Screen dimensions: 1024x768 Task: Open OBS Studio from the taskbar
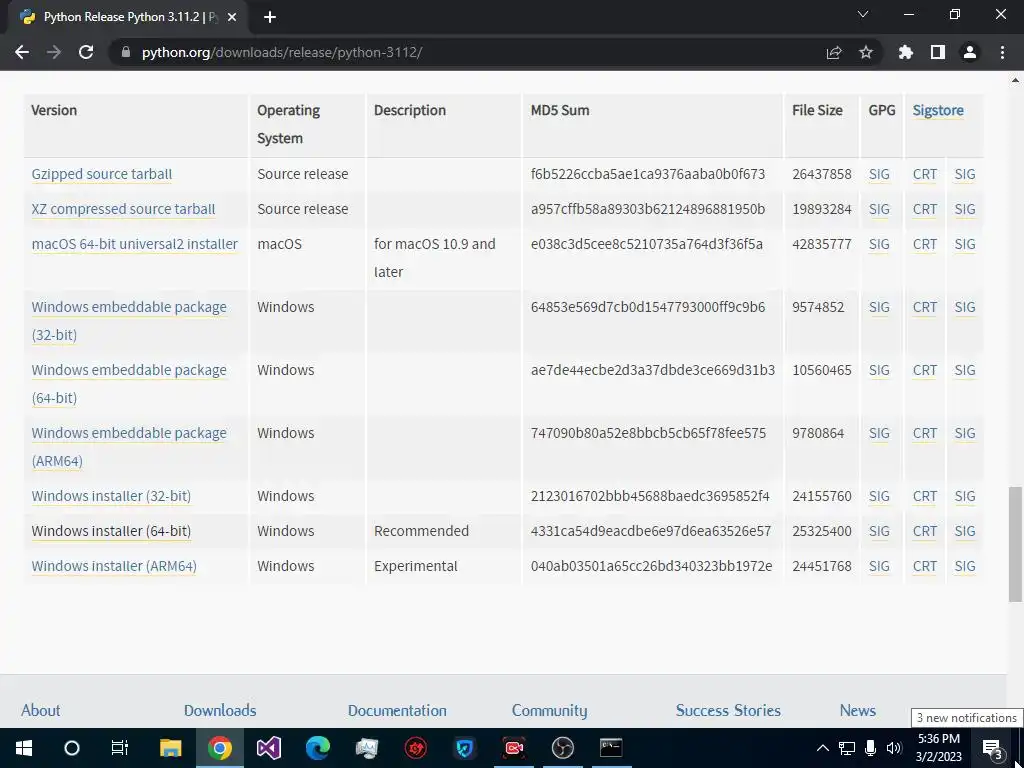(x=562, y=748)
